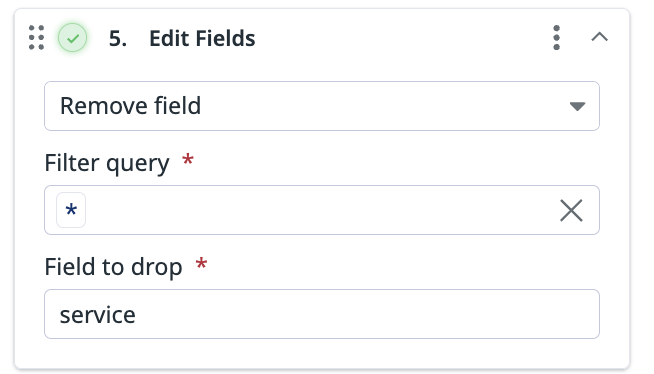
Task: Focus the Filter query input box
Action: 322,210
